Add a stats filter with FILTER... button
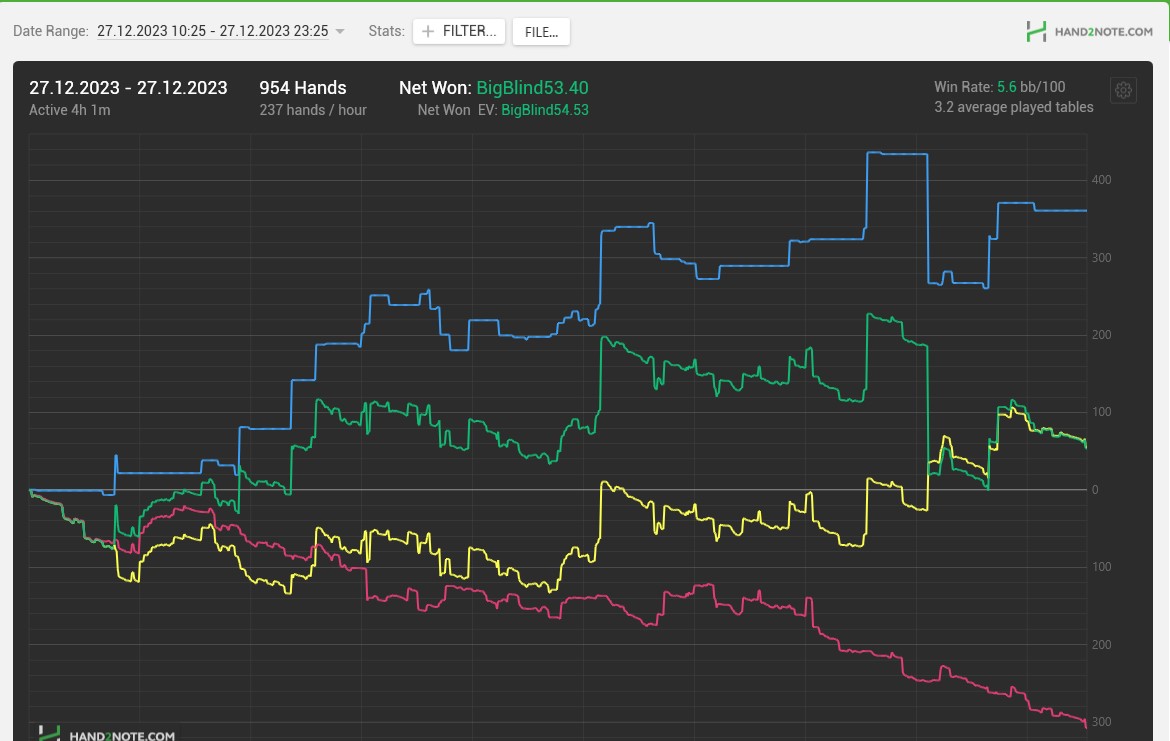The width and height of the screenshot is (1170, 741). tap(459, 31)
